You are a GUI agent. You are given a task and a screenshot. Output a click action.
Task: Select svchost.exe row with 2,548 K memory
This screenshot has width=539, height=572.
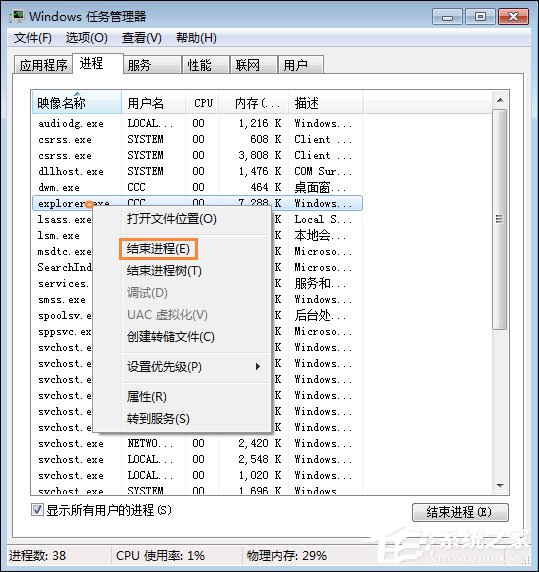[x=197, y=460]
